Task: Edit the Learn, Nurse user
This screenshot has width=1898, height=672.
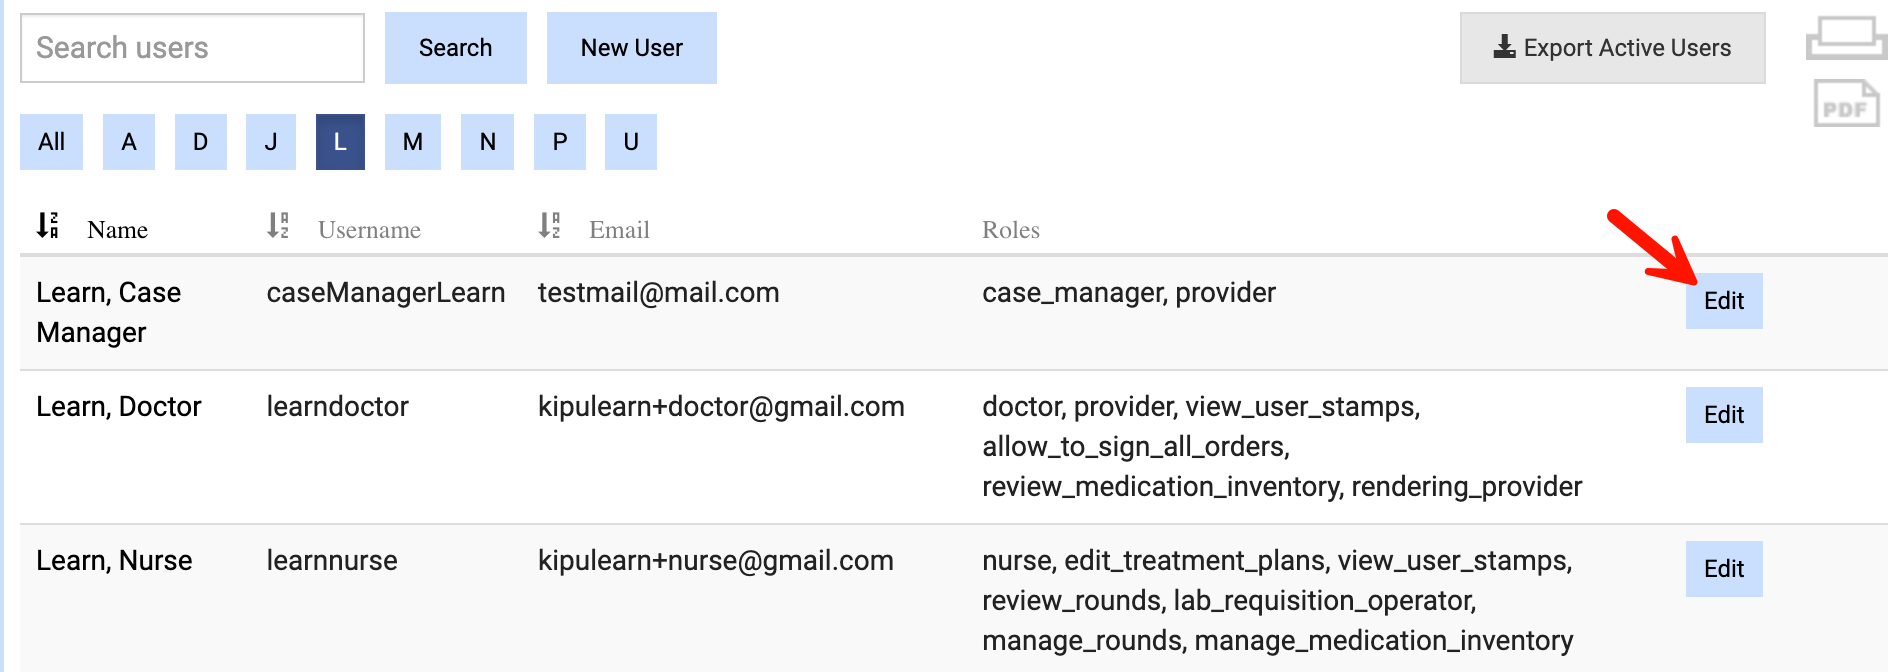Action: [x=1723, y=569]
